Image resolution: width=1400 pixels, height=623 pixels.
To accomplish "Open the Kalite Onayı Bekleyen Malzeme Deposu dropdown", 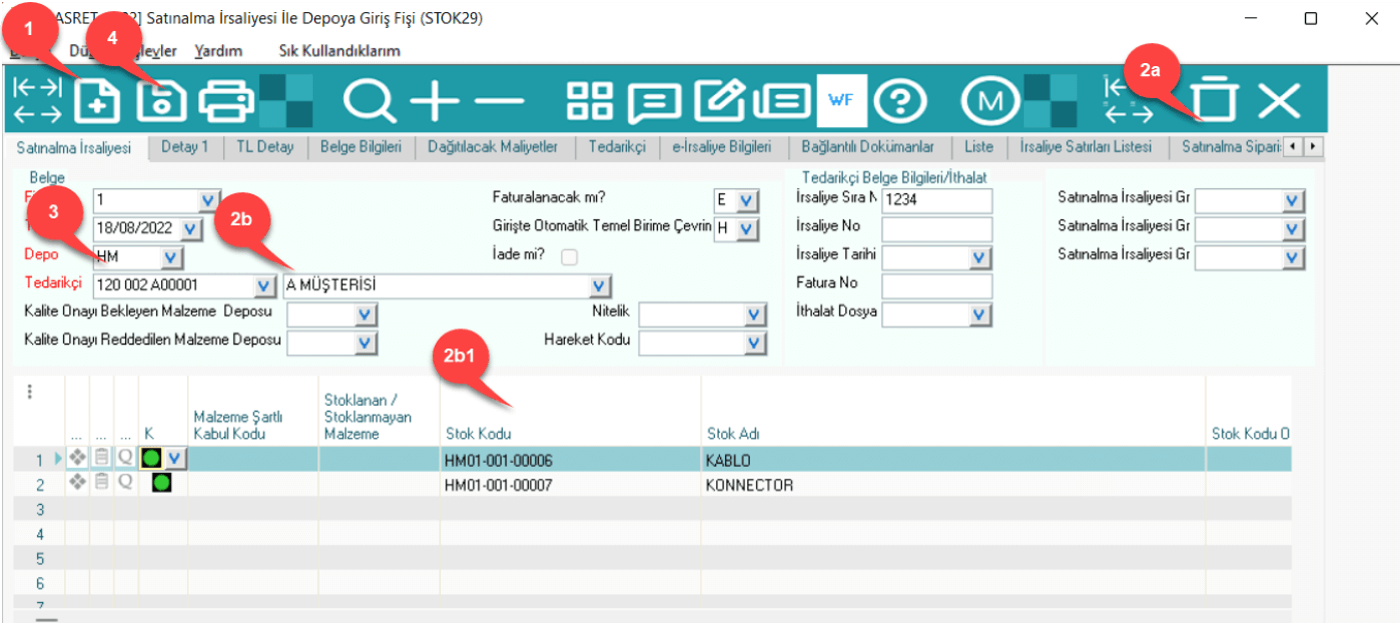I will [365, 316].
